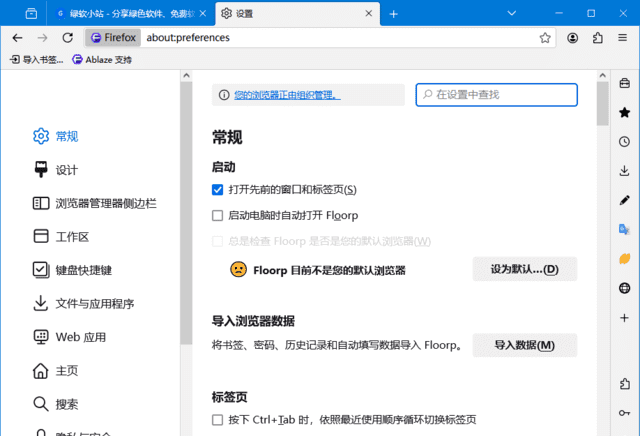640x436 pixels.
Task: Open bookmarks panel with the star sidebar icon
Action: pos(624,112)
